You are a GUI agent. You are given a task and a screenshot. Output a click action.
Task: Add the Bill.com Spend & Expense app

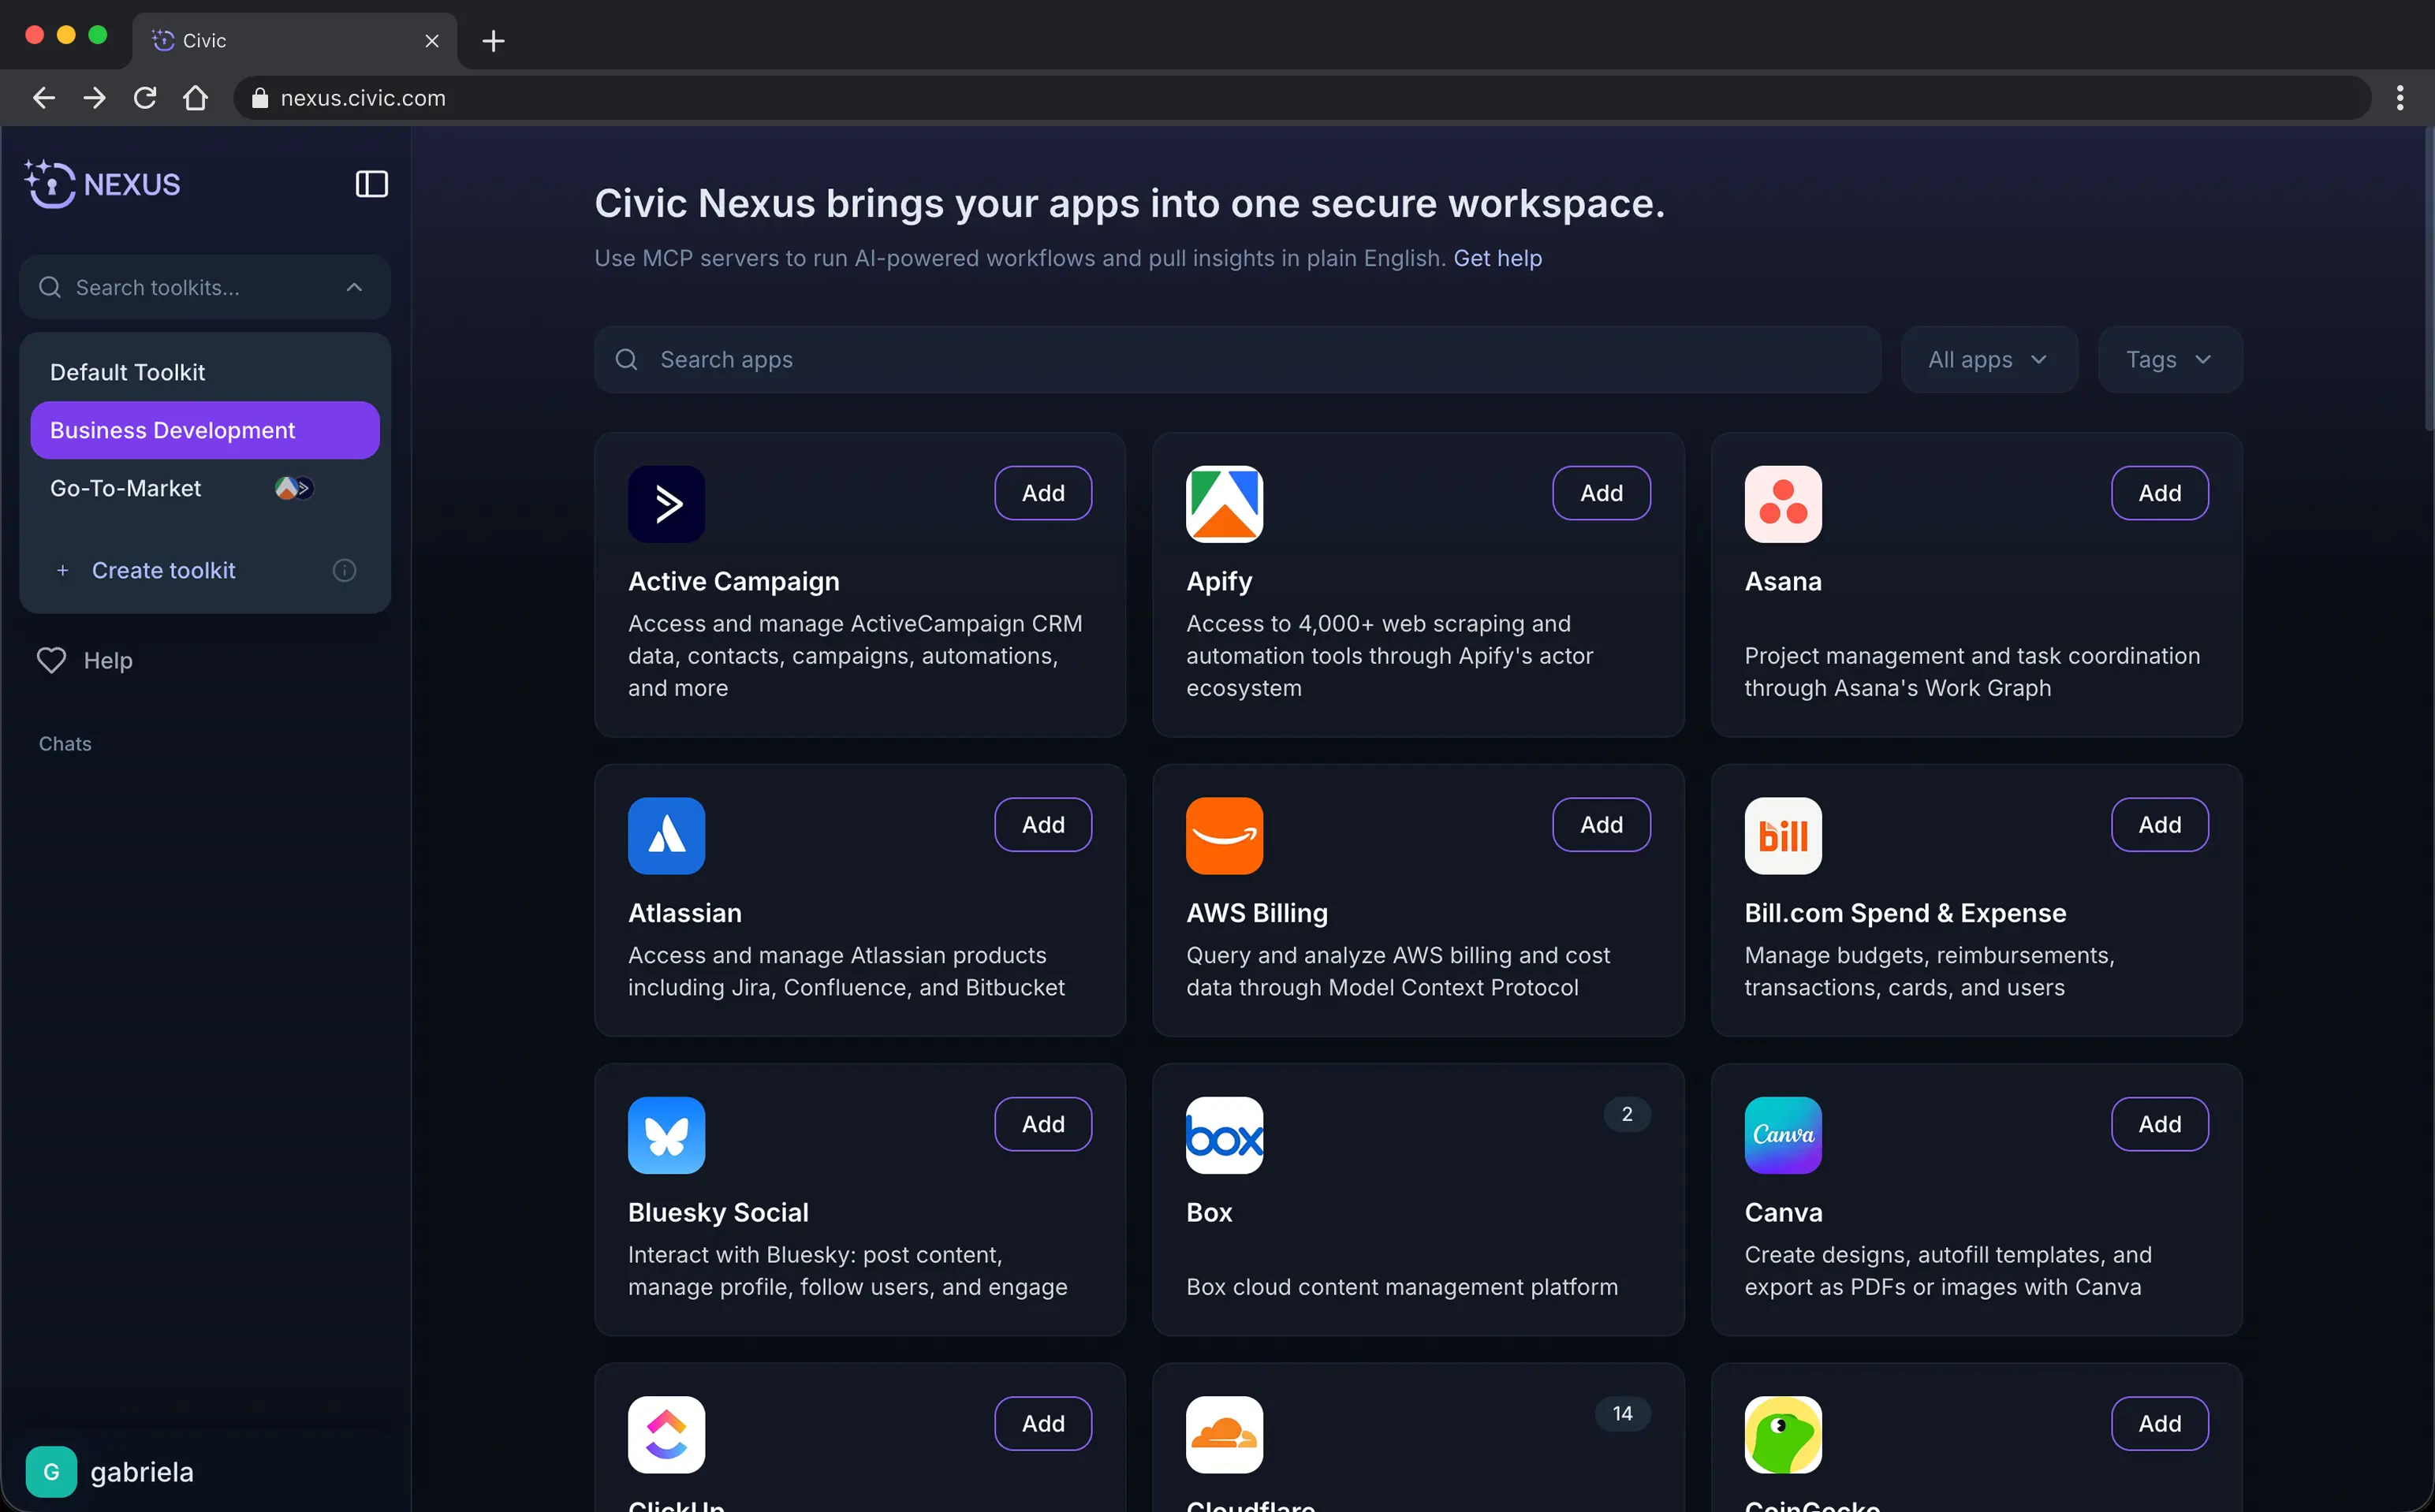tap(2159, 825)
